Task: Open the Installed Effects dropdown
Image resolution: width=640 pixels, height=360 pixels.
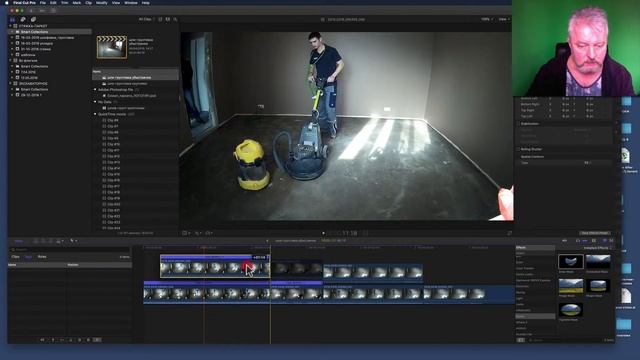Action: pyautogui.click(x=598, y=248)
